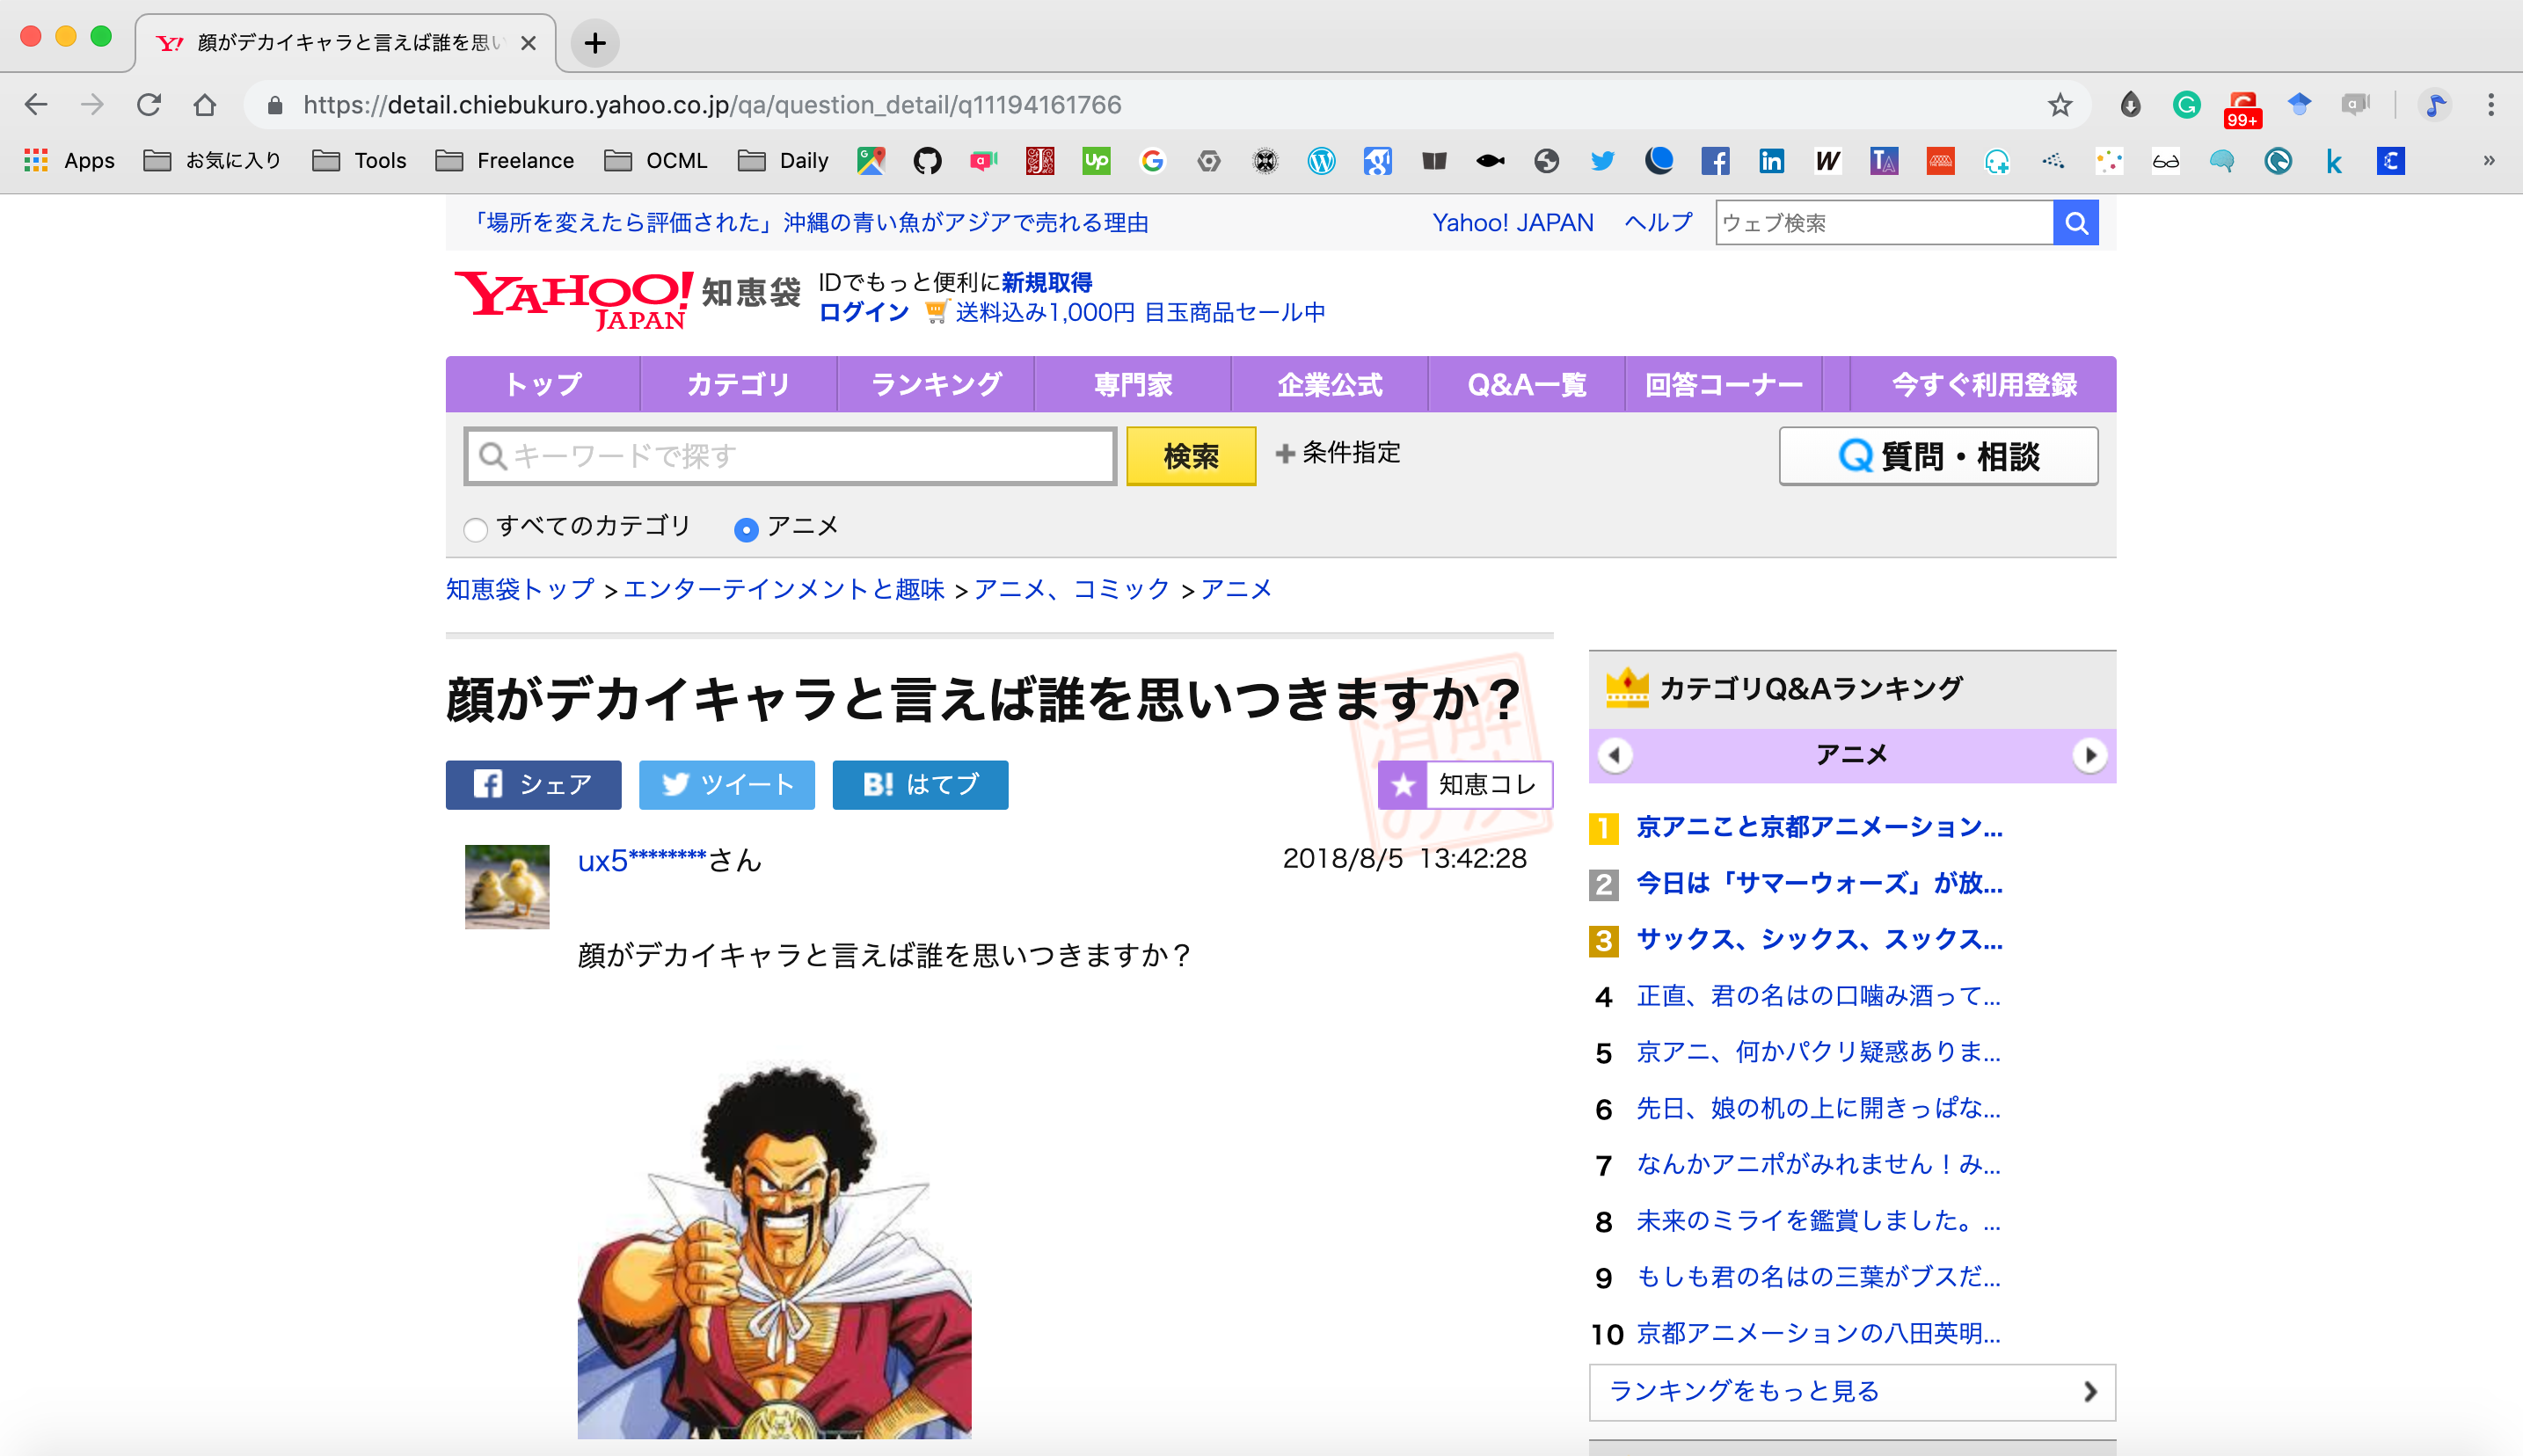The width and height of the screenshot is (2523, 1456).
Task: Open the Facebook bookmark icon
Action: (x=1715, y=160)
